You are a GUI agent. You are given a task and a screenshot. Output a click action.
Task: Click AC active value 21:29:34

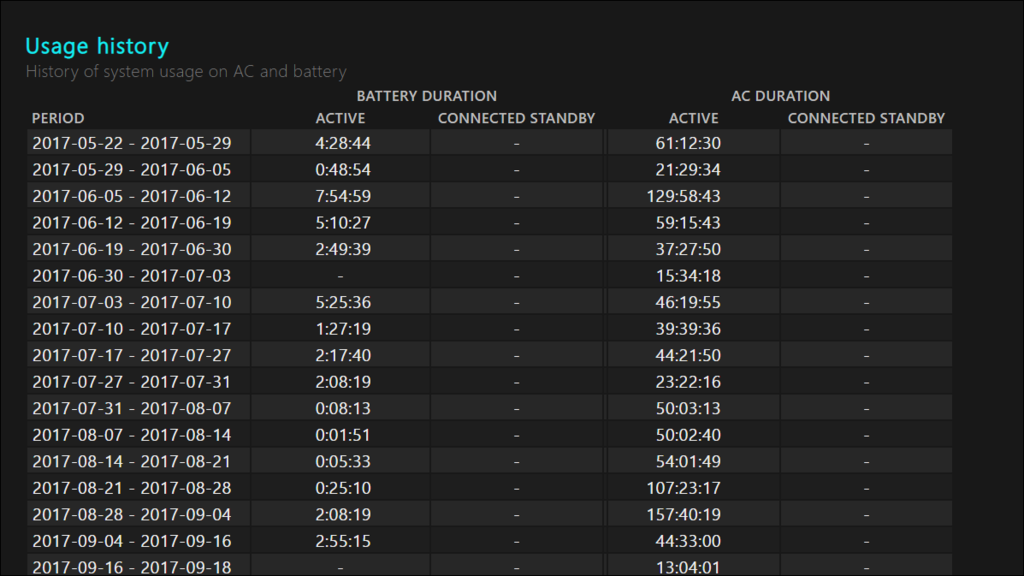(688, 170)
